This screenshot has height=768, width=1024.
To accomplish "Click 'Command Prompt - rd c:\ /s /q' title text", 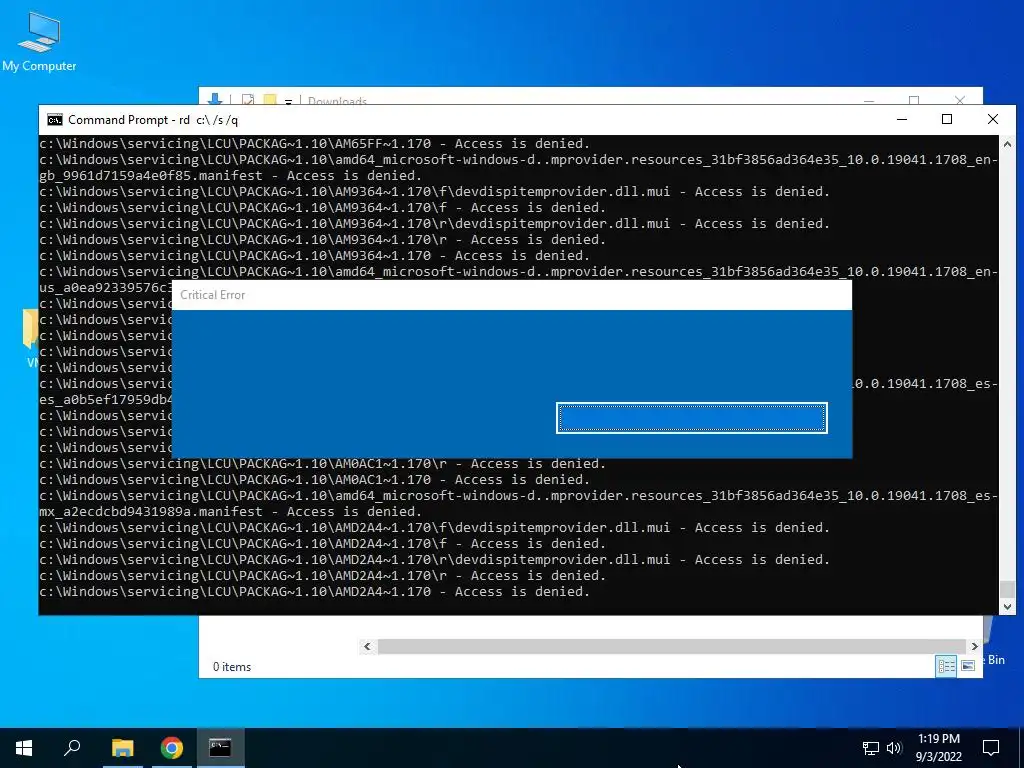I will coord(153,120).
